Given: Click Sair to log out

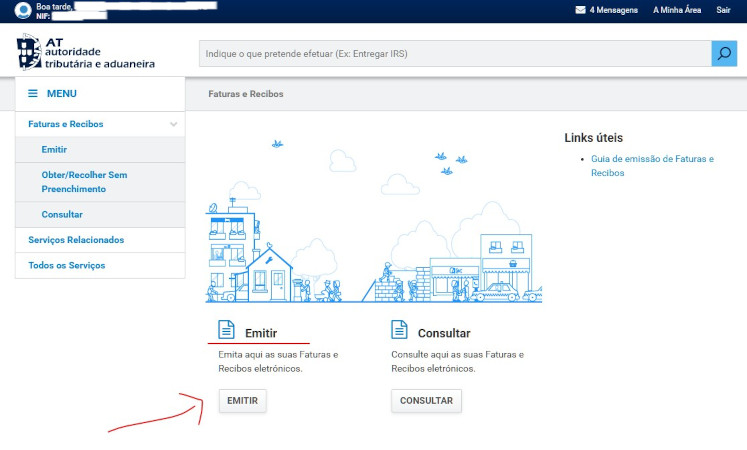Looking at the screenshot, I should (723, 10).
